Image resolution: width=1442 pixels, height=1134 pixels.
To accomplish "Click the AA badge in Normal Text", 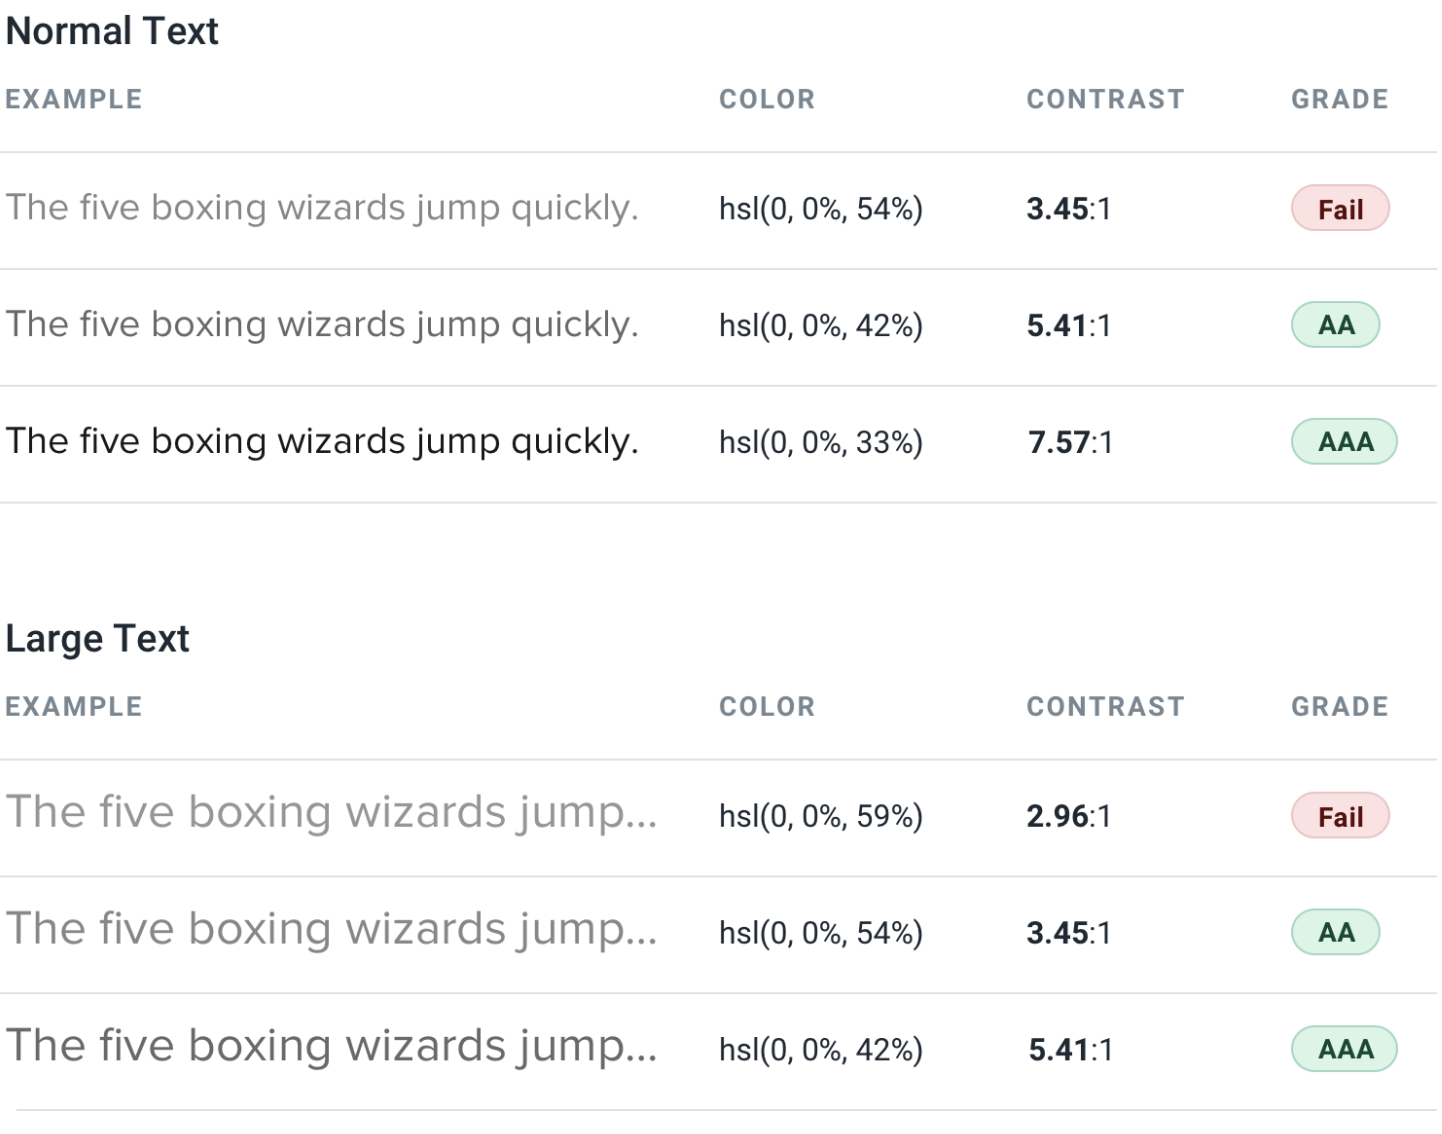I will click(x=1335, y=325).
